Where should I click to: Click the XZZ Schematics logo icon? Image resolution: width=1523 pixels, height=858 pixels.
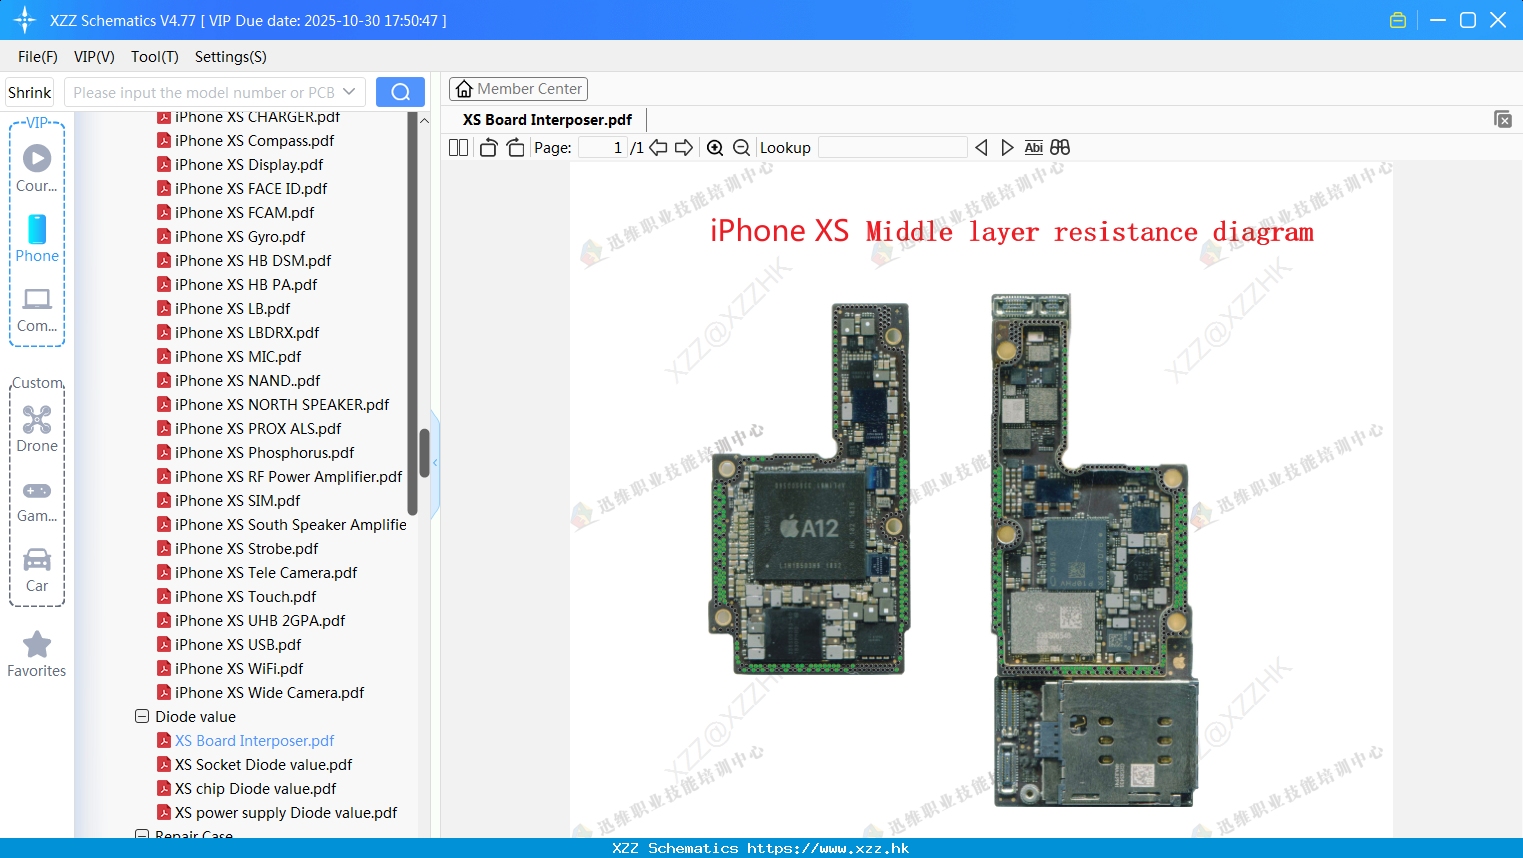25,20
